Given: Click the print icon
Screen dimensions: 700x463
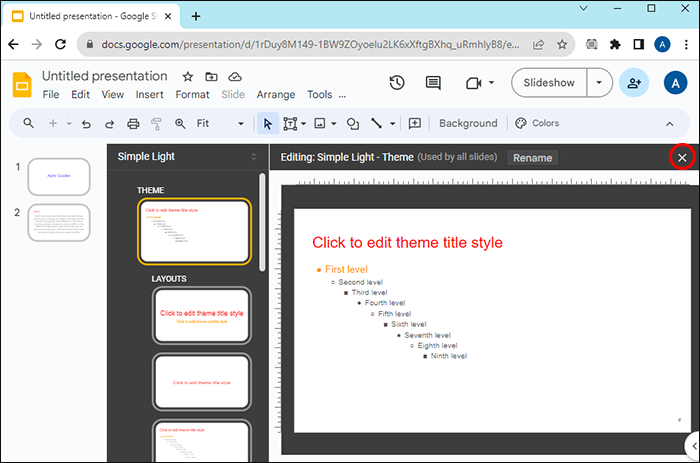Looking at the screenshot, I should pos(133,124).
